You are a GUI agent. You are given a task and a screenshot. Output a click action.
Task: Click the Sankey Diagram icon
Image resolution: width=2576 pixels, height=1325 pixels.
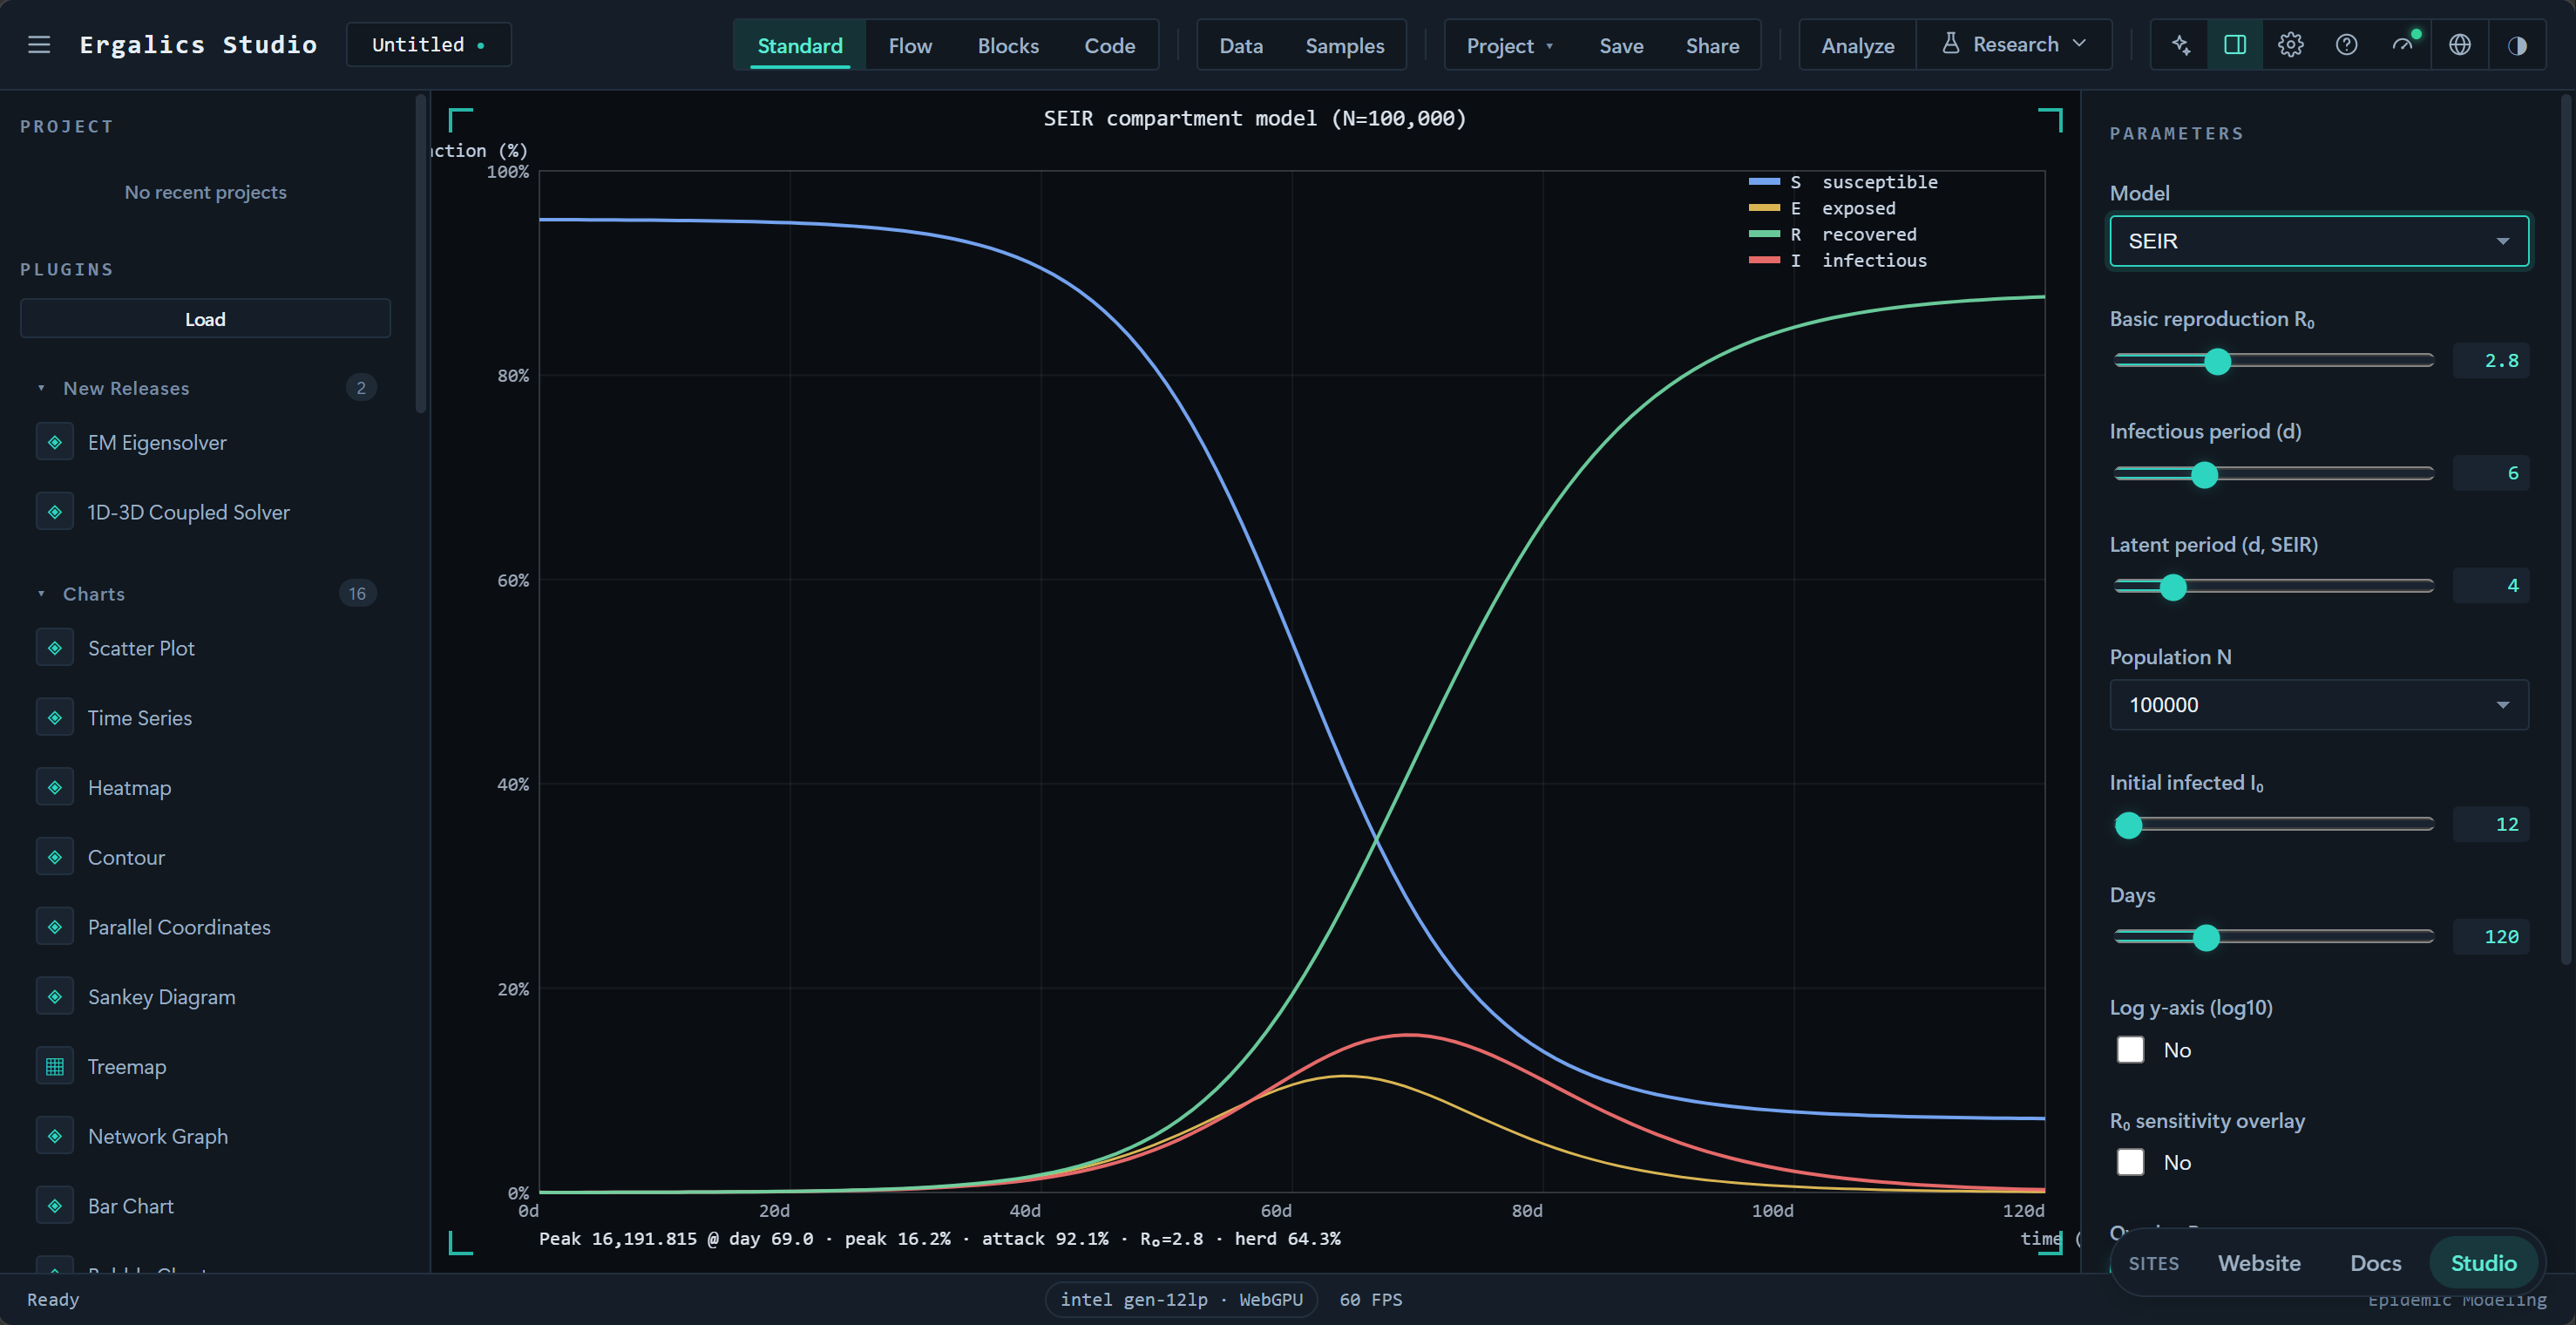coord(55,997)
